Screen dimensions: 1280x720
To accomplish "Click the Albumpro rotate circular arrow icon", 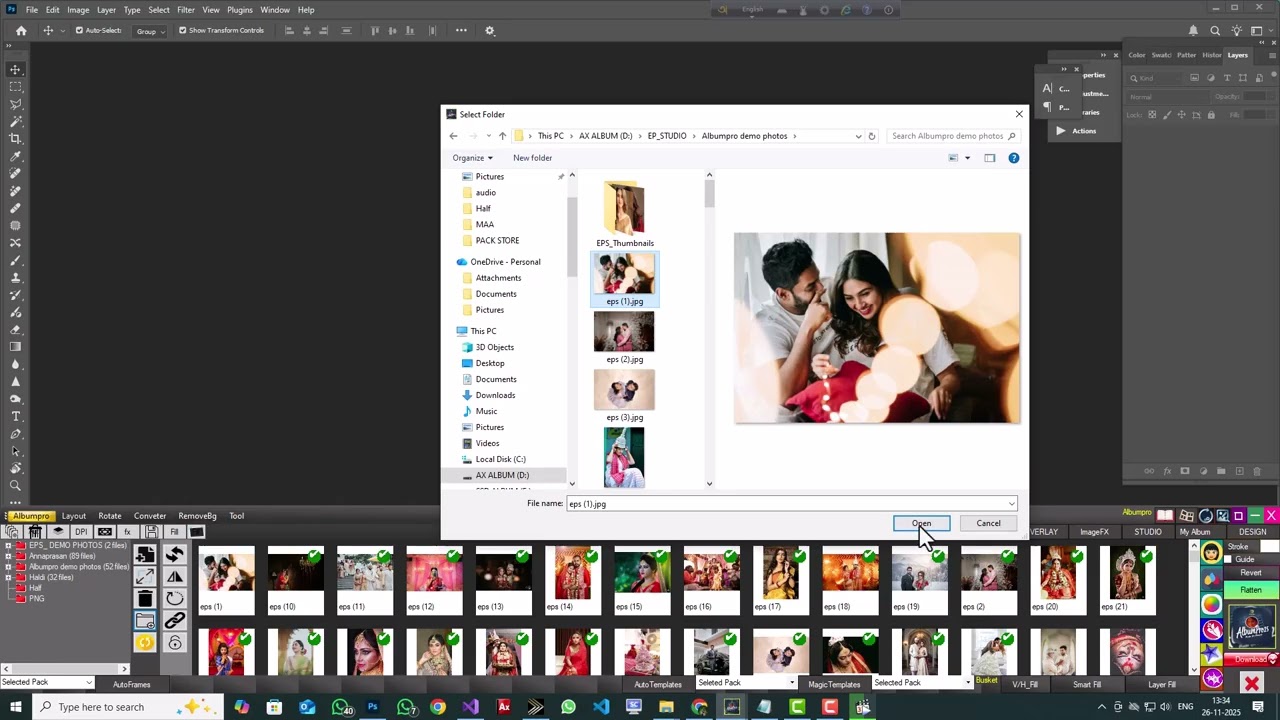I will coord(175,599).
